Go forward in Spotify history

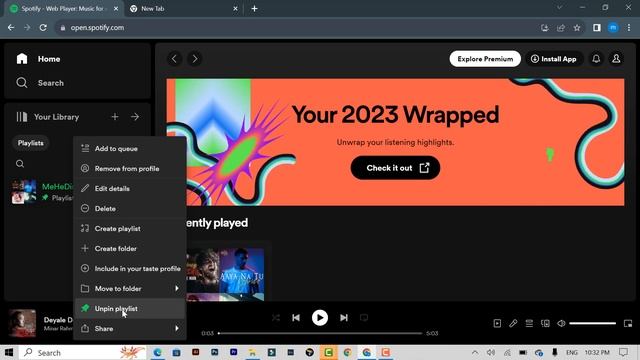[x=195, y=59]
